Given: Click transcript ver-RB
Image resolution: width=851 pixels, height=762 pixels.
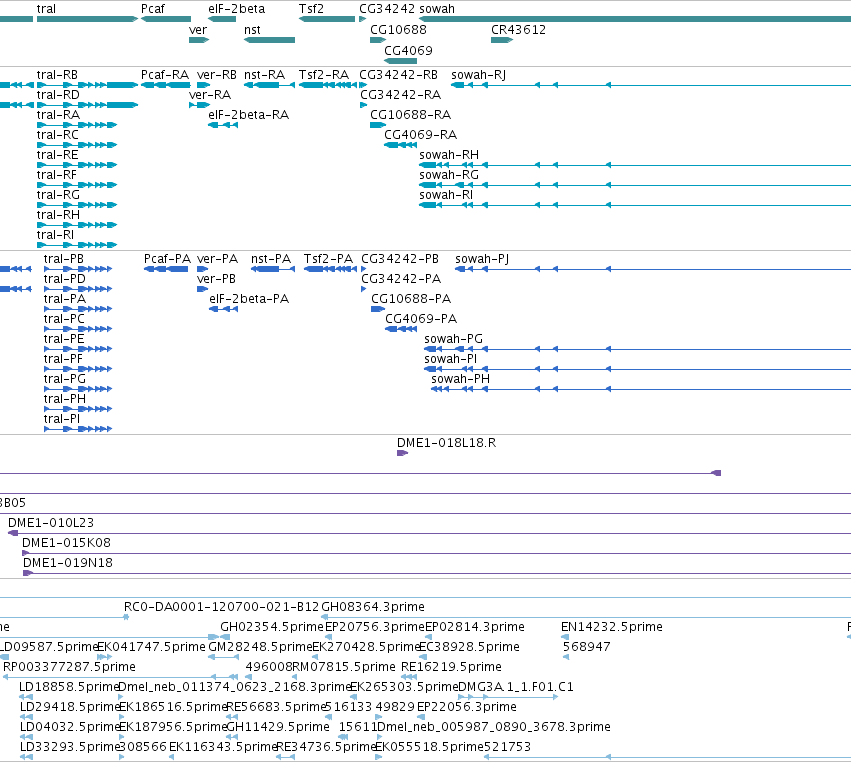Looking at the screenshot, I should coord(217,75).
